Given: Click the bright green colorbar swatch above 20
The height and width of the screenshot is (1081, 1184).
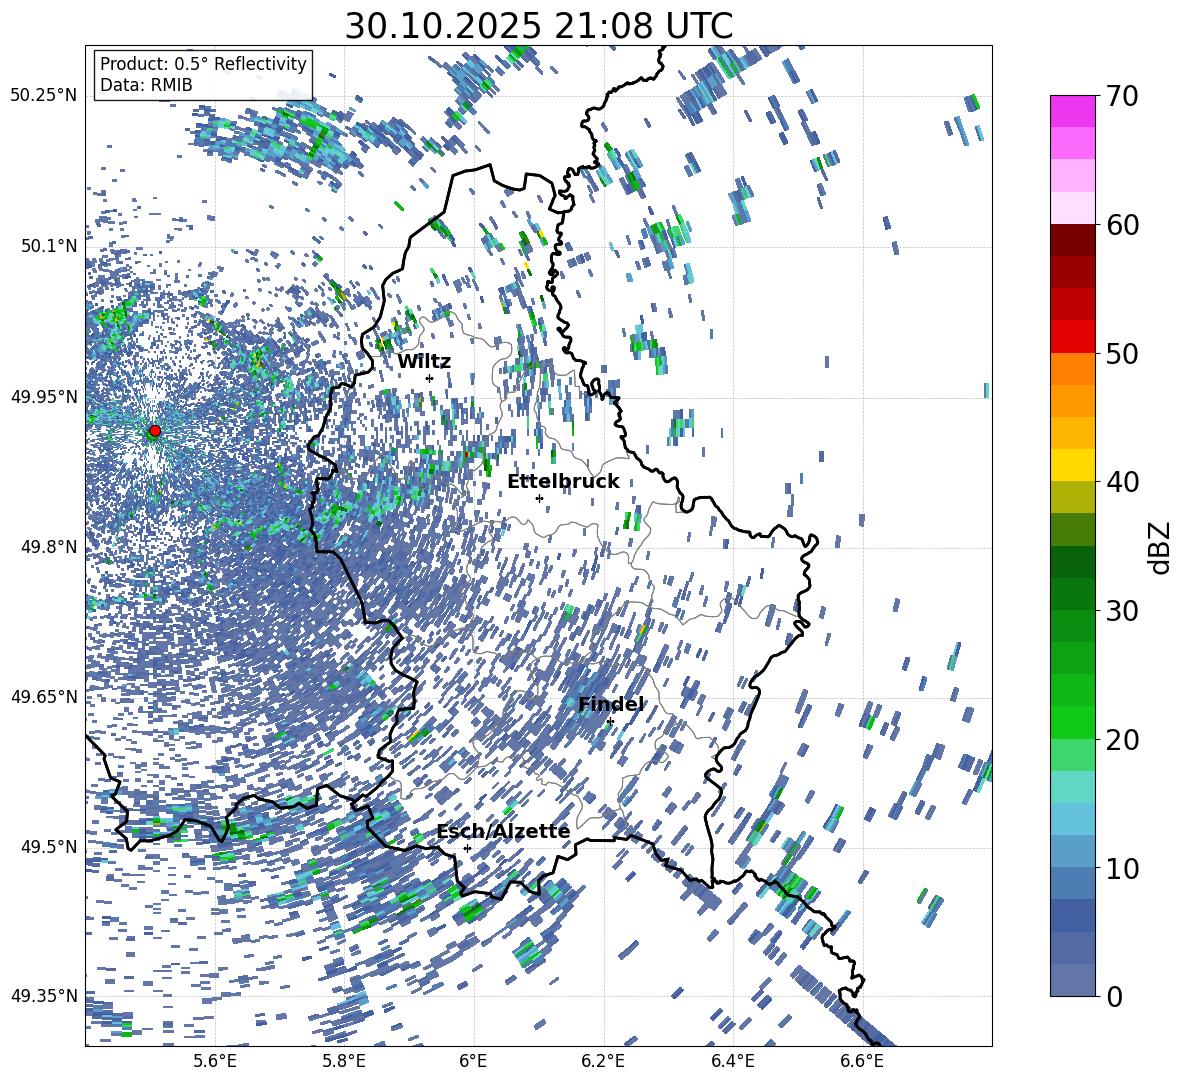Looking at the screenshot, I should pyautogui.click(x=1072, y=723).
